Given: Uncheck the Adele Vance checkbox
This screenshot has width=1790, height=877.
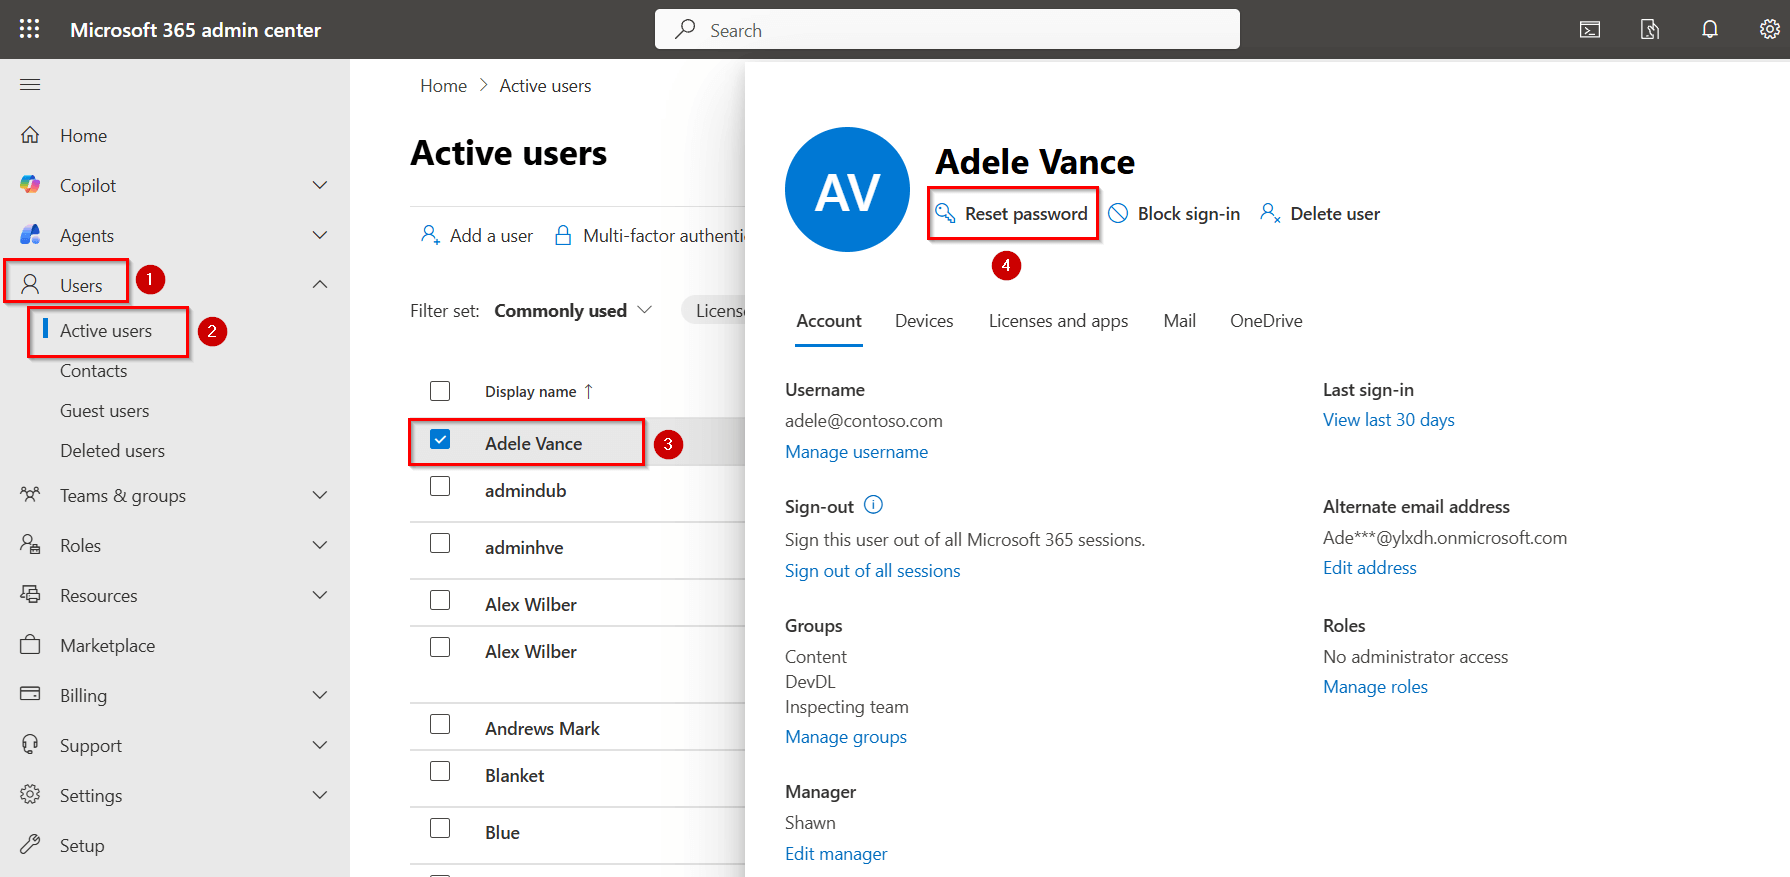Looking at the screenshot, I should (x=440, y=440).
